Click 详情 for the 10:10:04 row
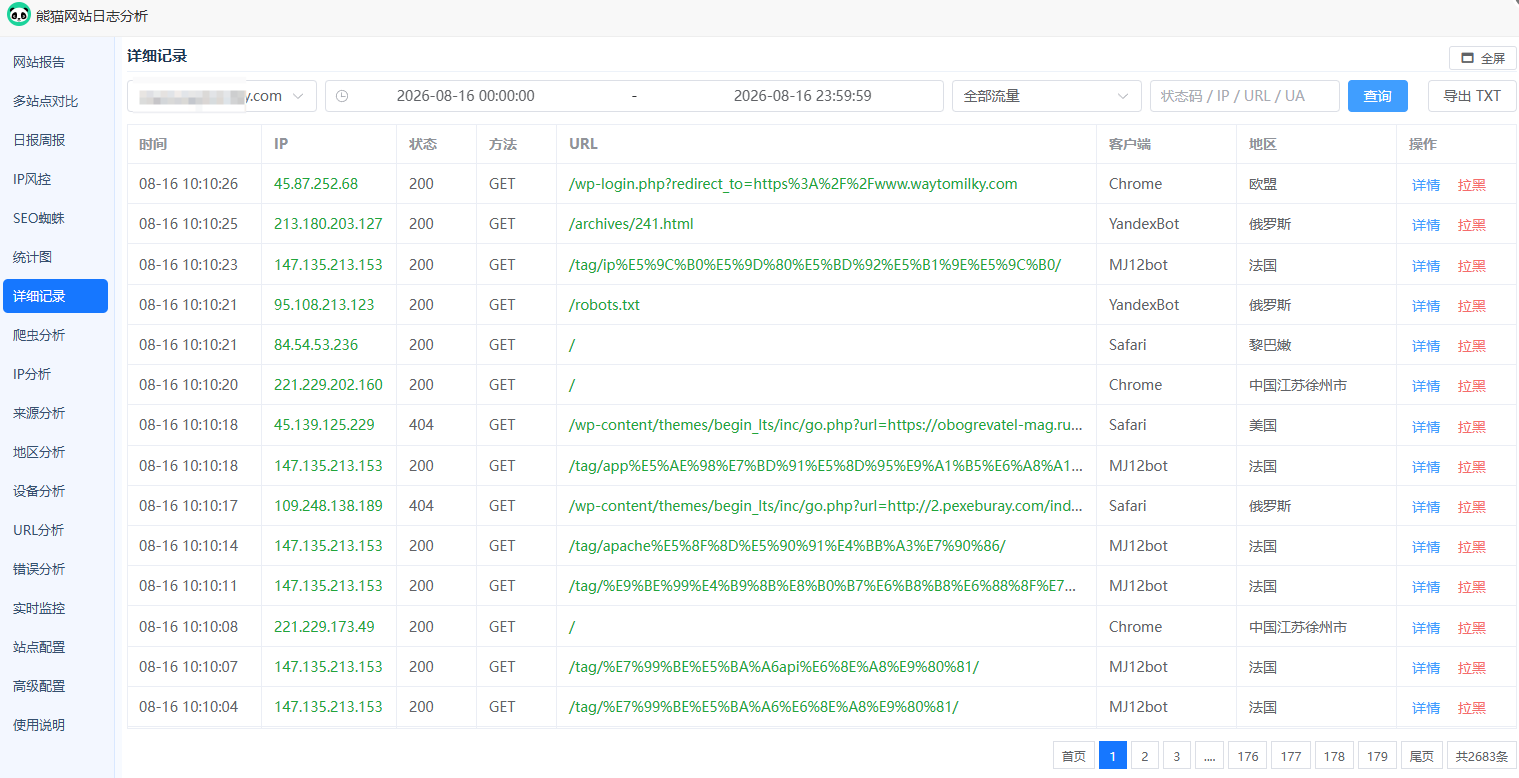Screen dimensions: 1519x778 point(1426,708)
